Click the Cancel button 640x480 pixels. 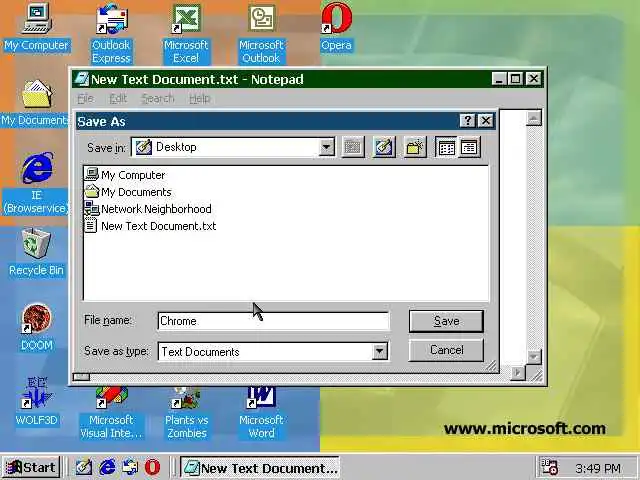(447, 350)
